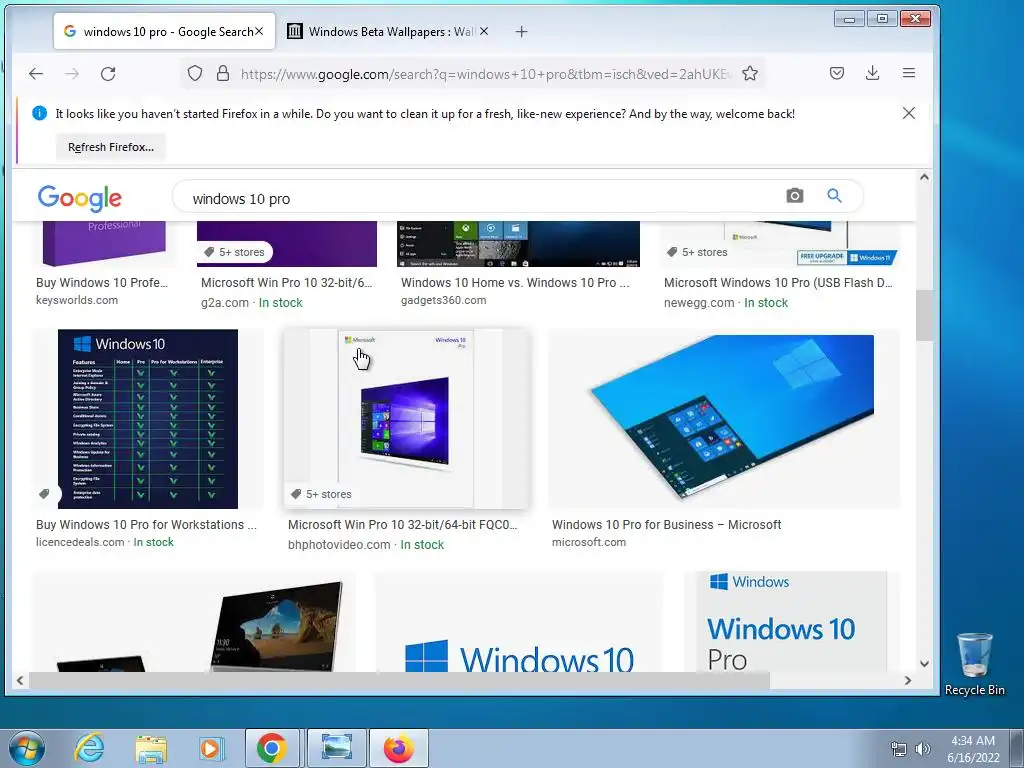Viewport: 1024px width, 768px height.
Task: Open the volume speaker tray icon
Action: (923, 749)
